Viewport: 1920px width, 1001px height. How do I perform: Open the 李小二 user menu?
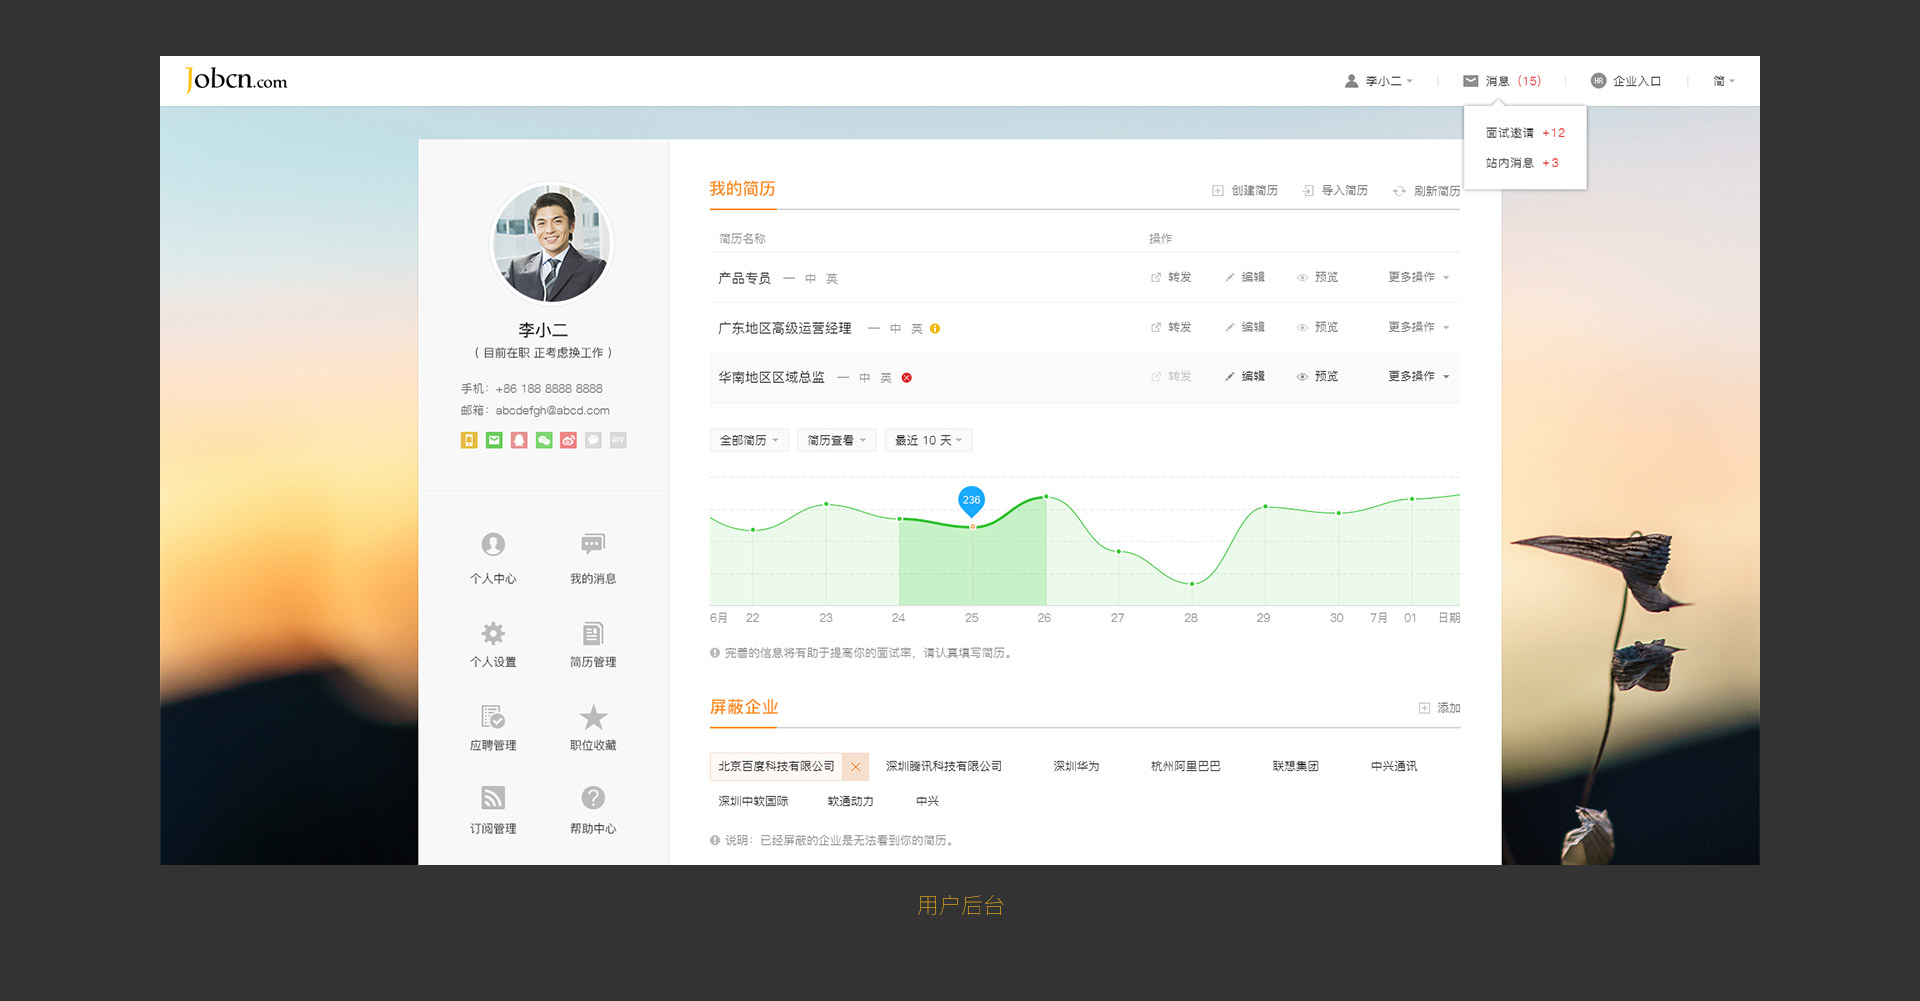point(1379,81)
